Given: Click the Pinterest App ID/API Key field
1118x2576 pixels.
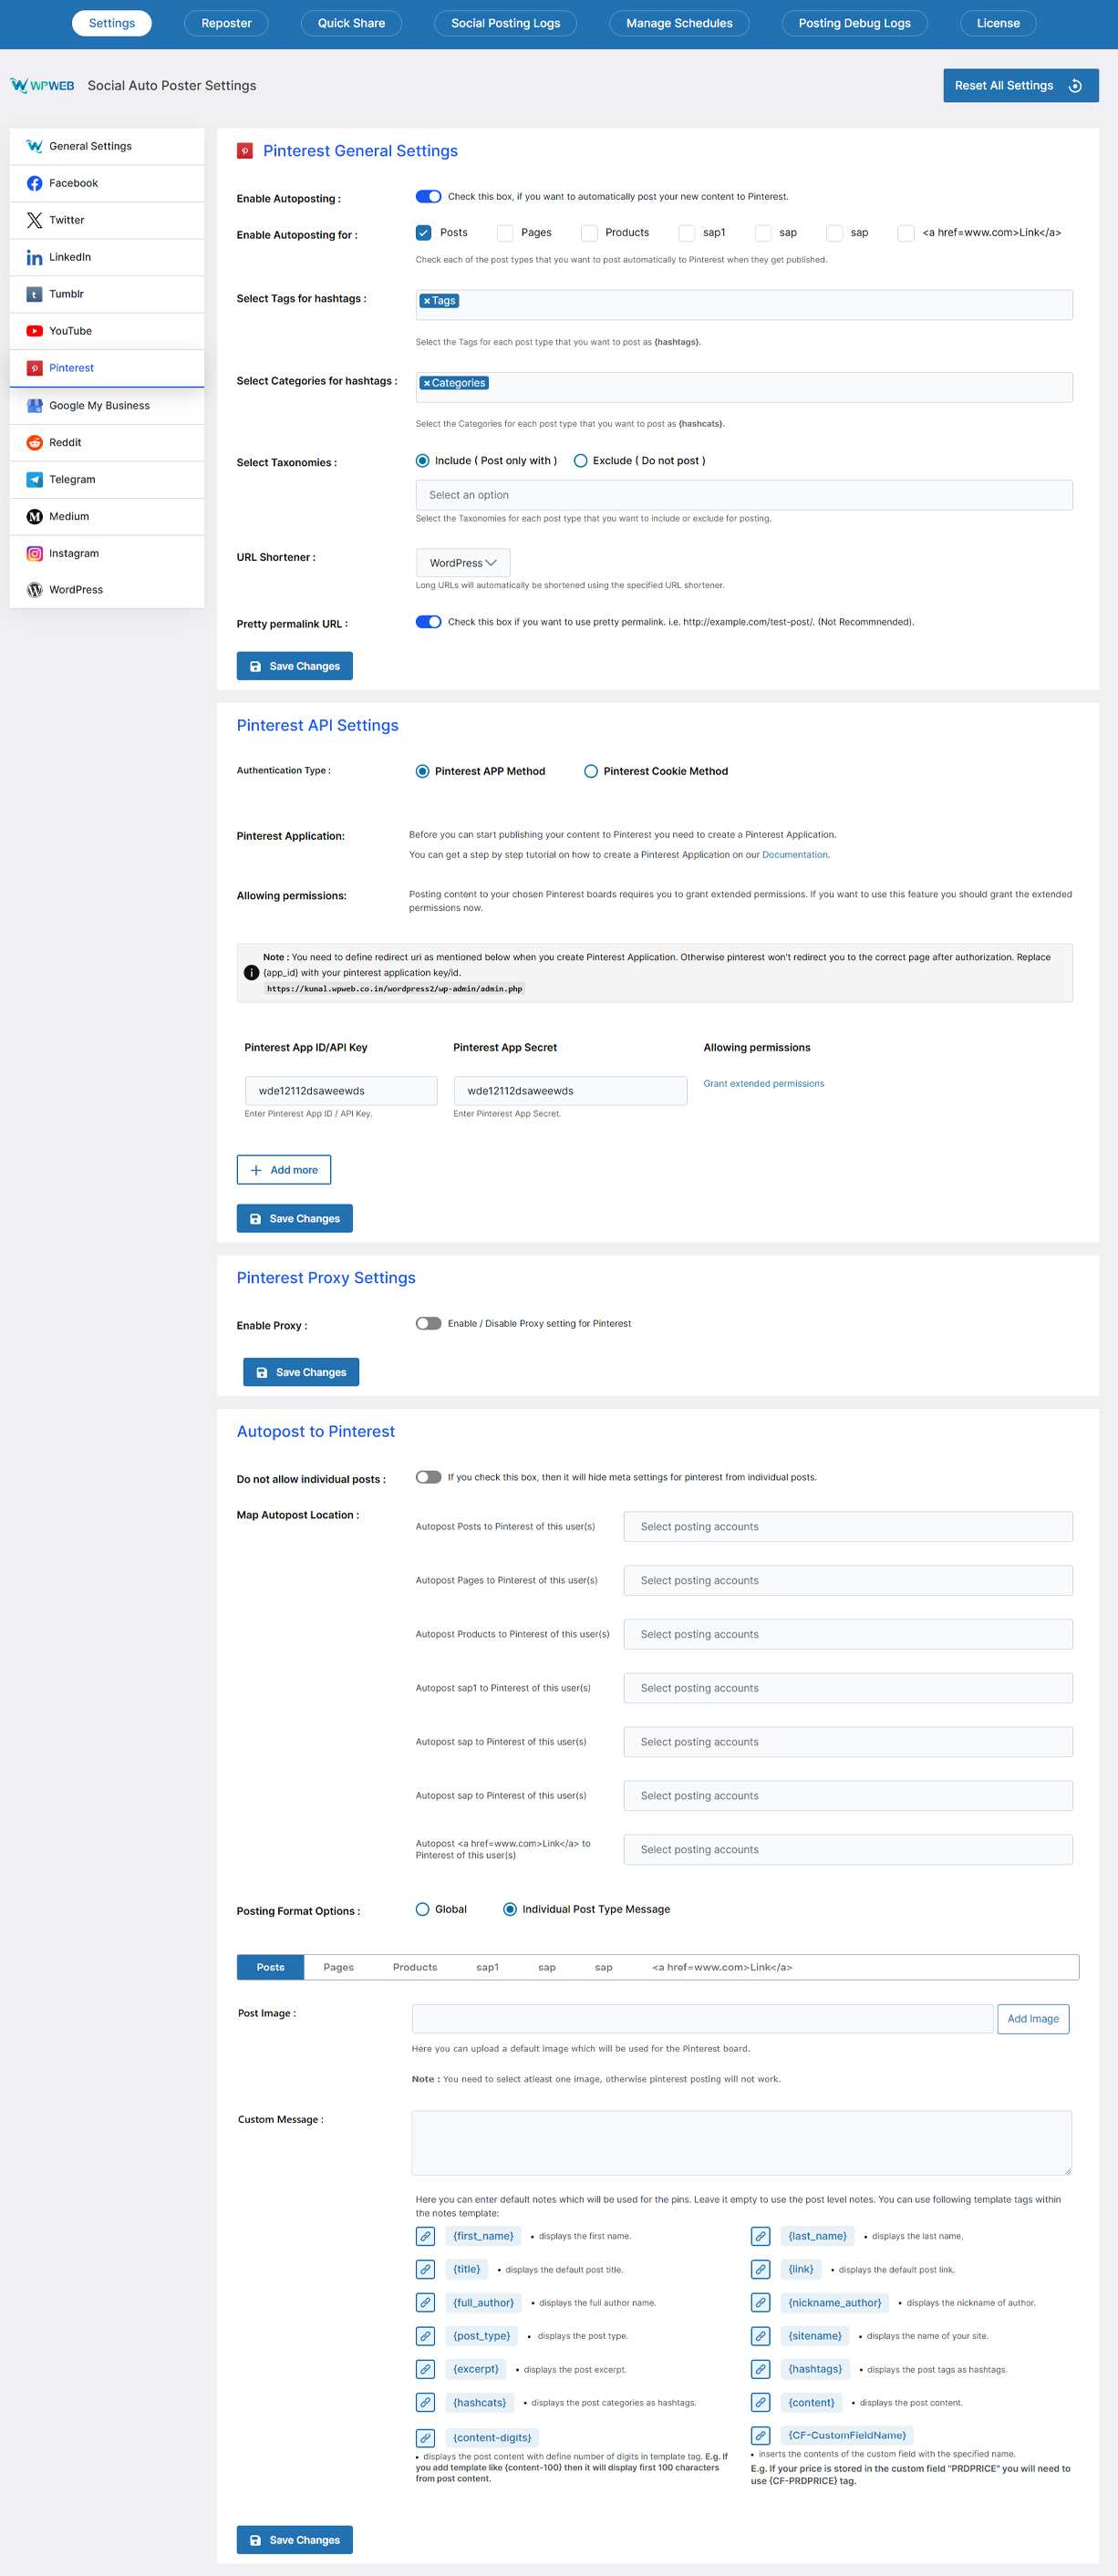Looking at the screenshot, I should pos(341,1091).
